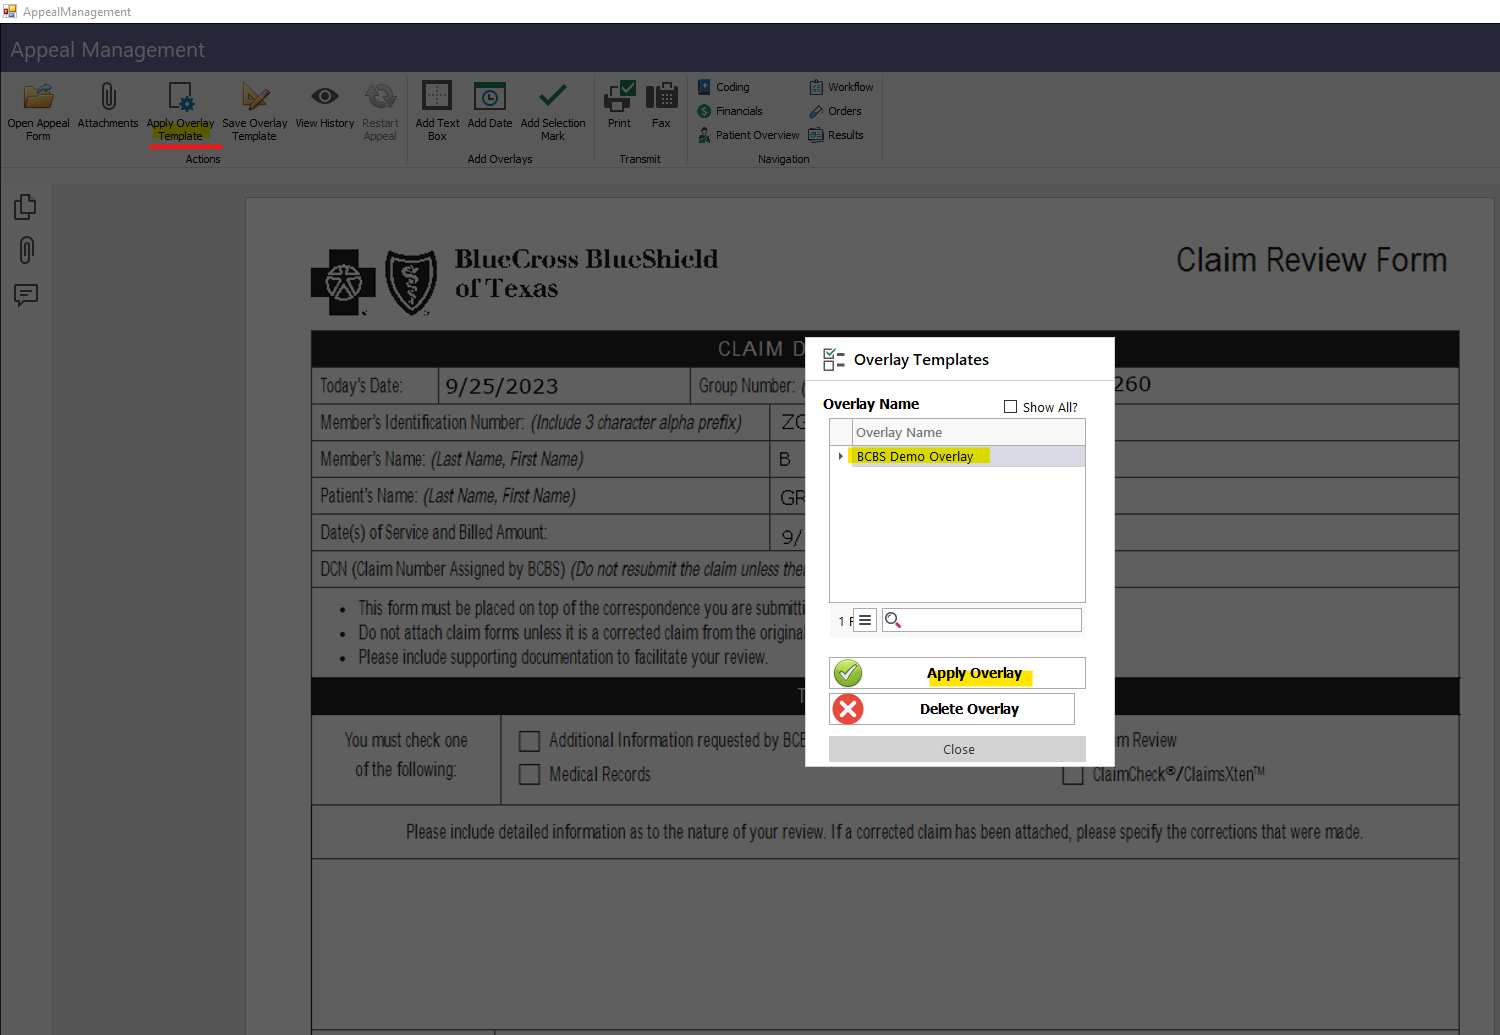1500x1035 pixels.
Task: Select the Add Date overlay tool
Action: click(x=489, y=106)
